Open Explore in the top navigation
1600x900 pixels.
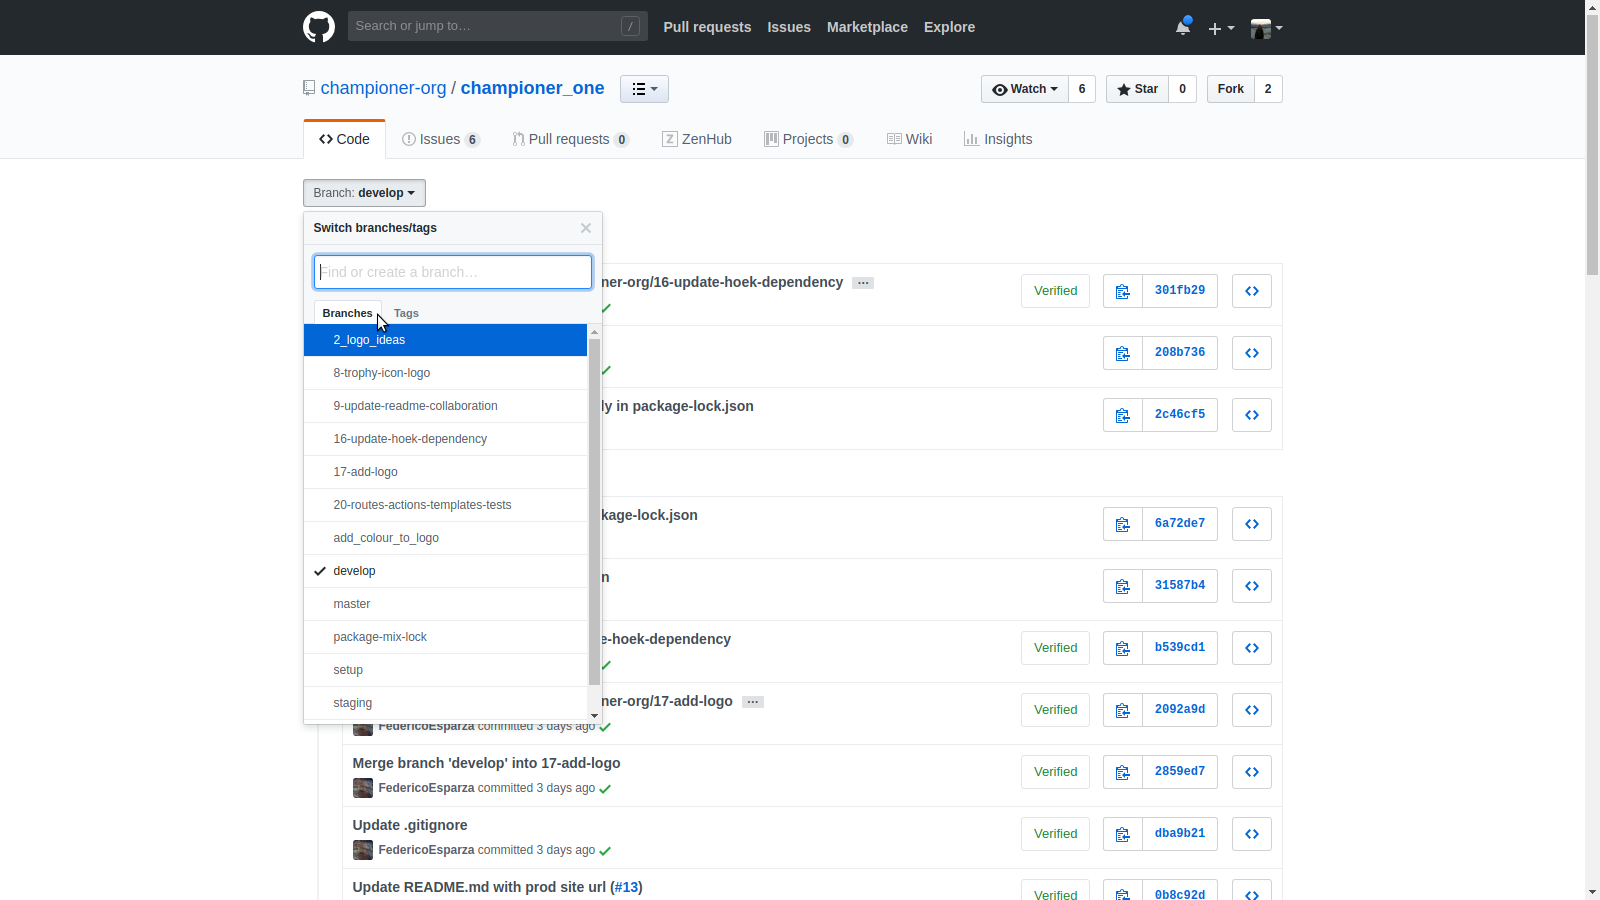pyautogui.click(x=949, y=27)
